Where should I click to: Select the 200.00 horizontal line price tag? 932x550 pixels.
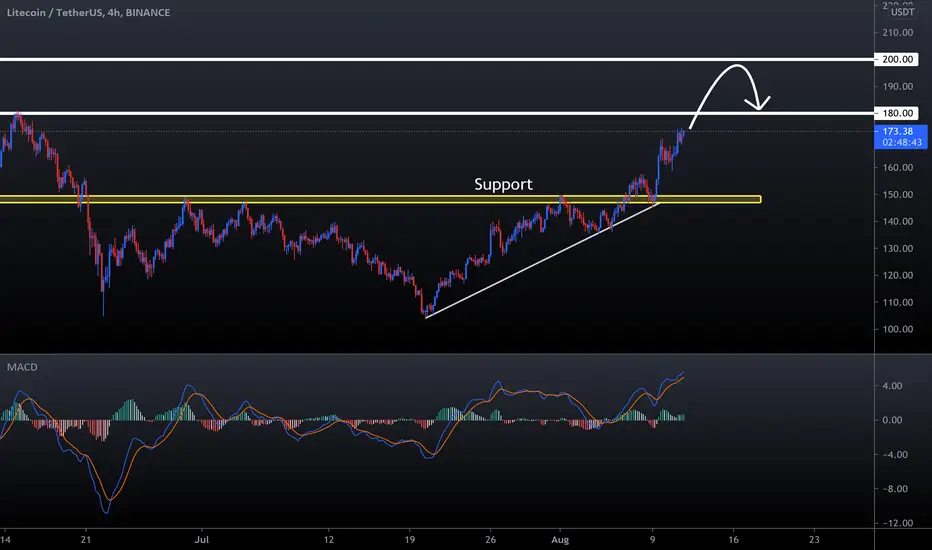pos(897,59)
